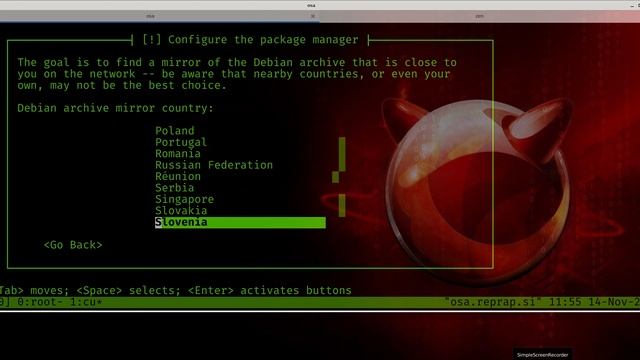Switch to the second terminal tab on the right
640x360 pixels.
(x=480, y=16)
